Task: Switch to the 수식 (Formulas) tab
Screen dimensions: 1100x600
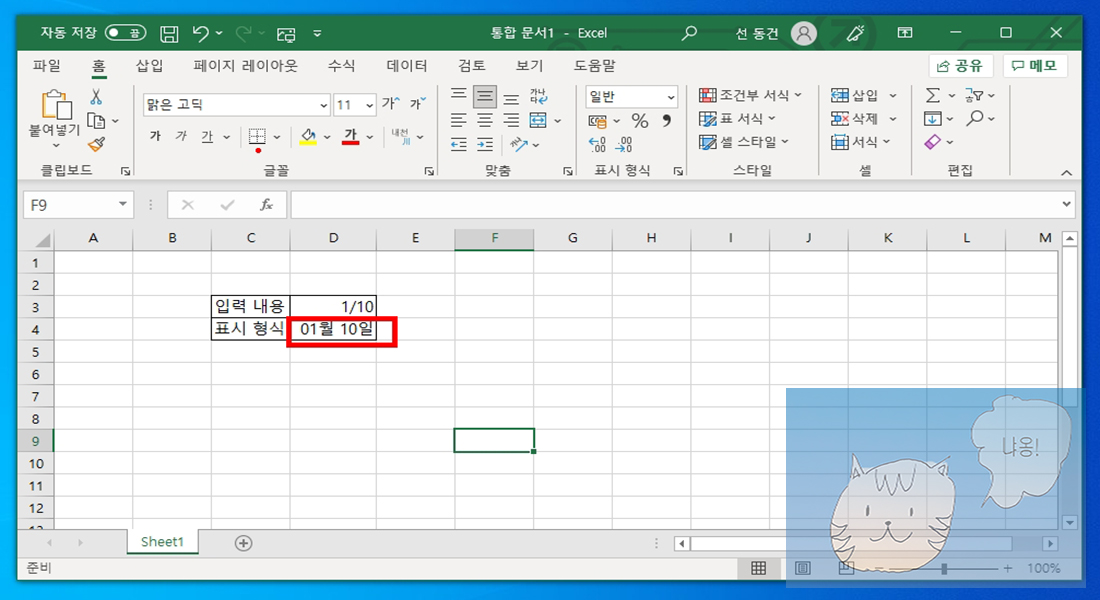Action: (342, 66)
